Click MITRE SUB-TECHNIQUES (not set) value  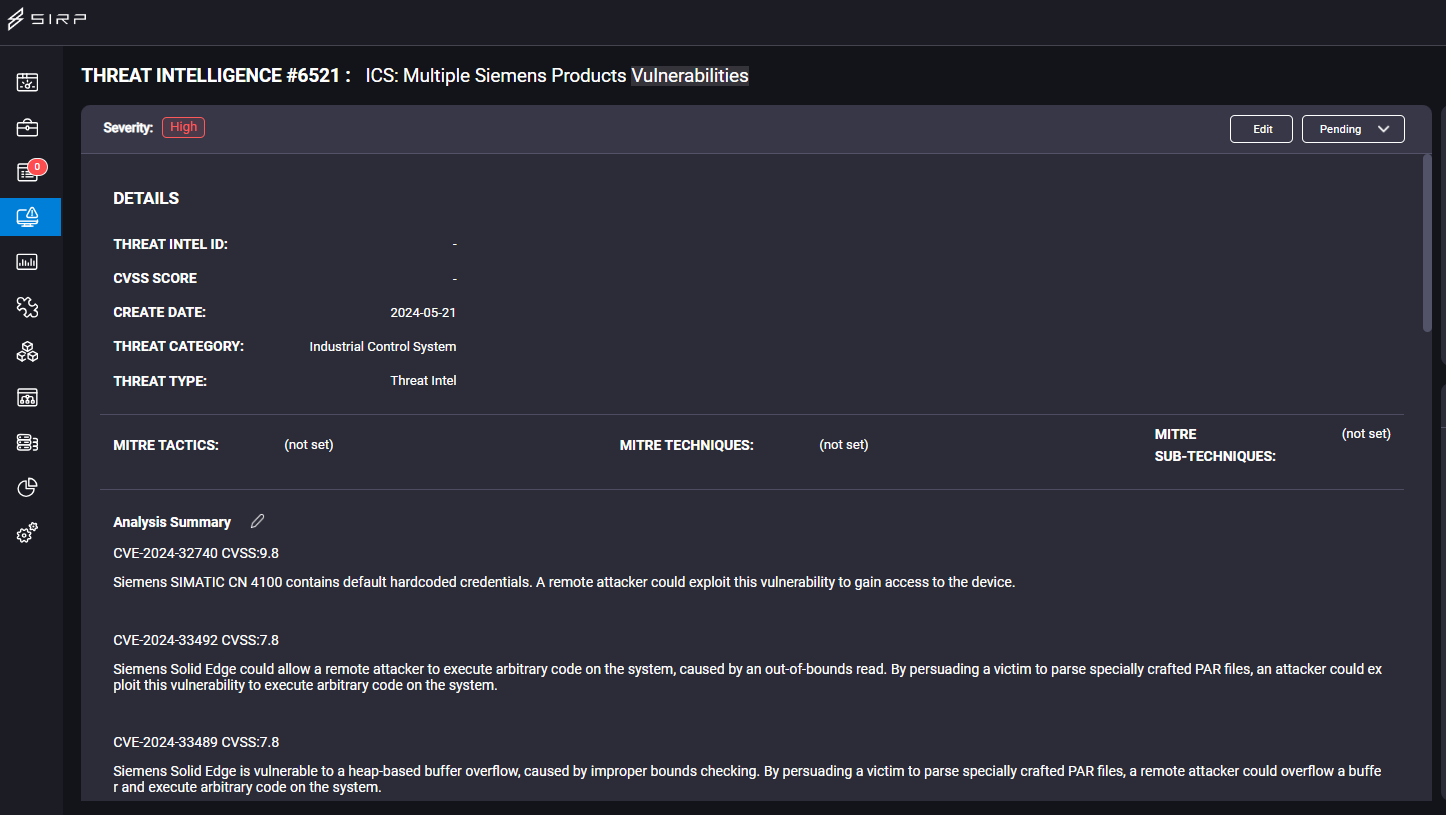[x=1366, y=434]
